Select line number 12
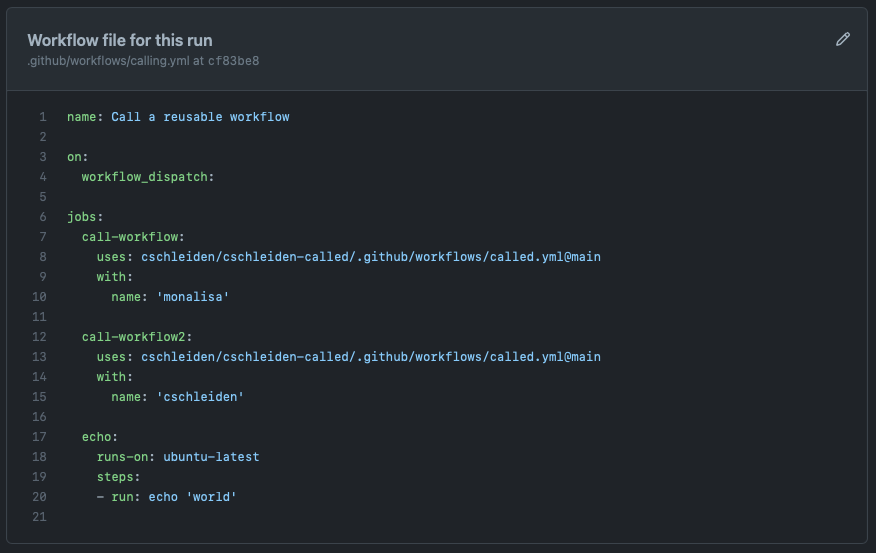 41,337
